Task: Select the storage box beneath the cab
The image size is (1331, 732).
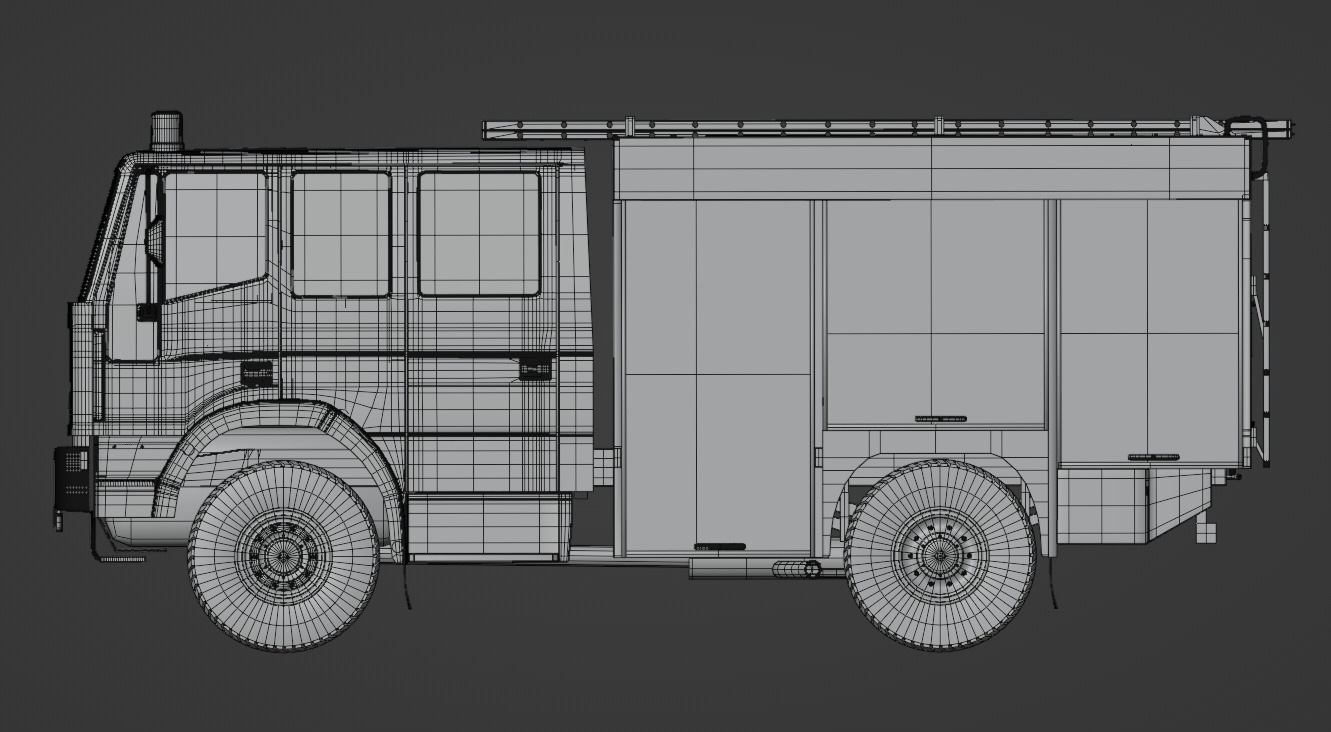Action: tap(490, 526)
